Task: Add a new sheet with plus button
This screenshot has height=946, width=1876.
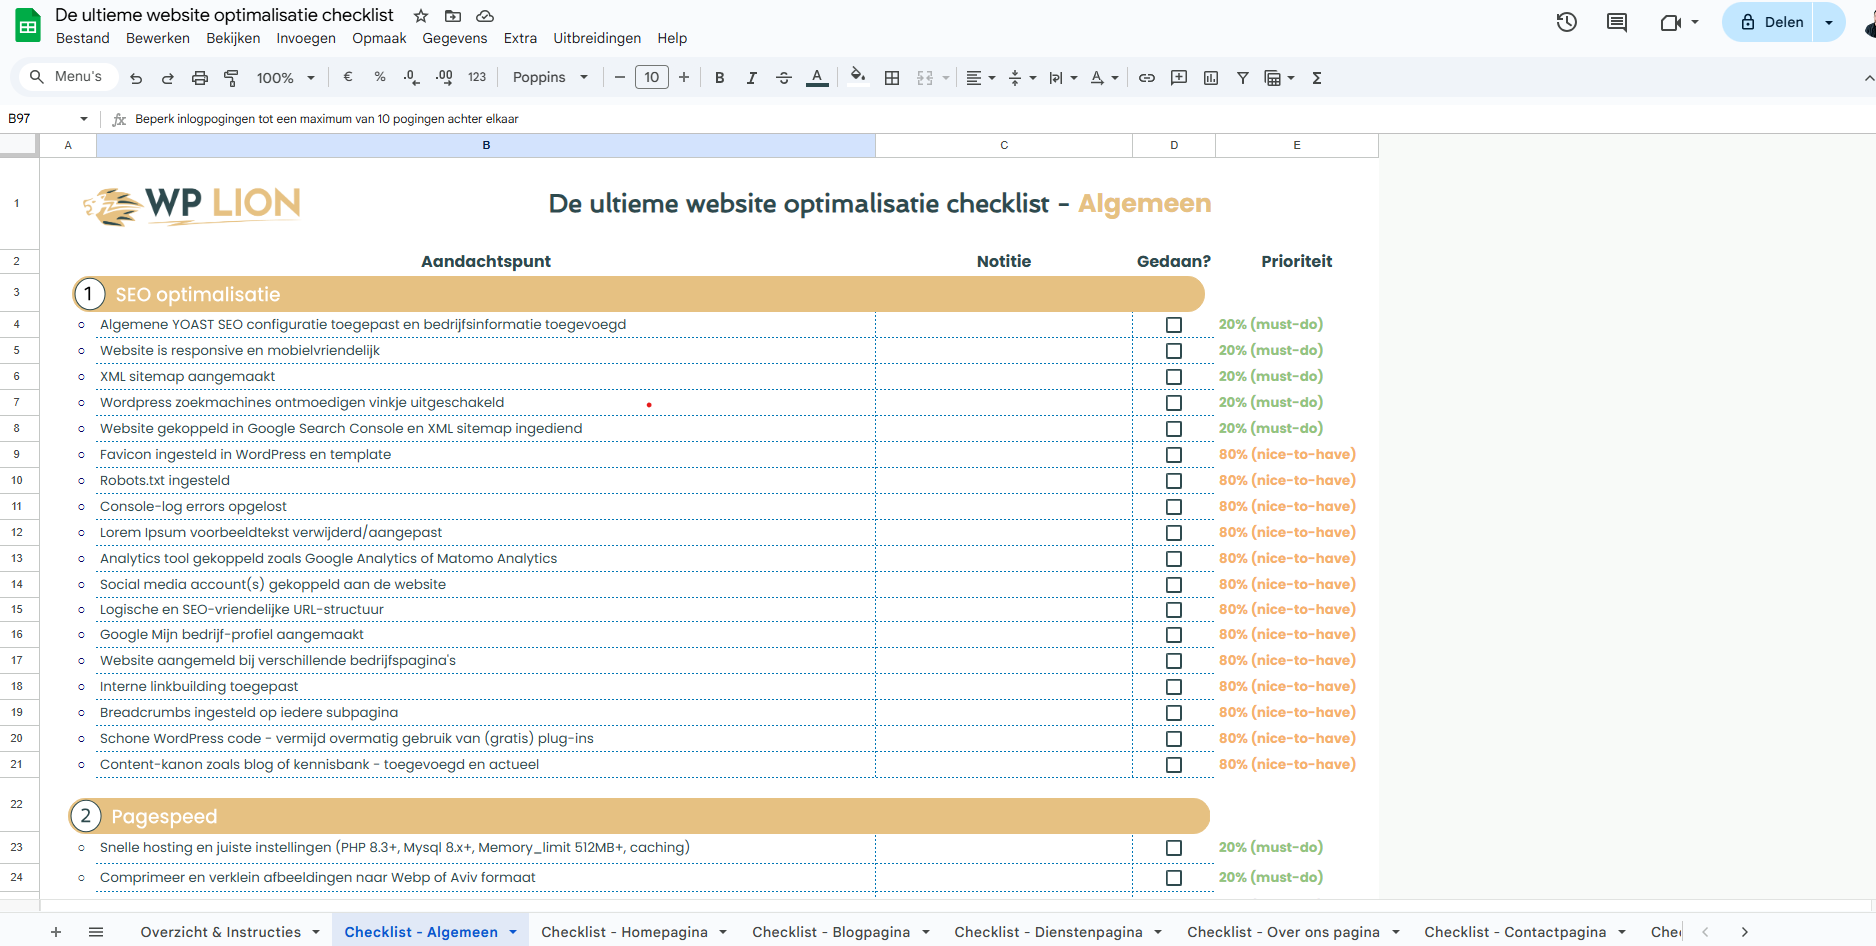Action: coord(56,932)
